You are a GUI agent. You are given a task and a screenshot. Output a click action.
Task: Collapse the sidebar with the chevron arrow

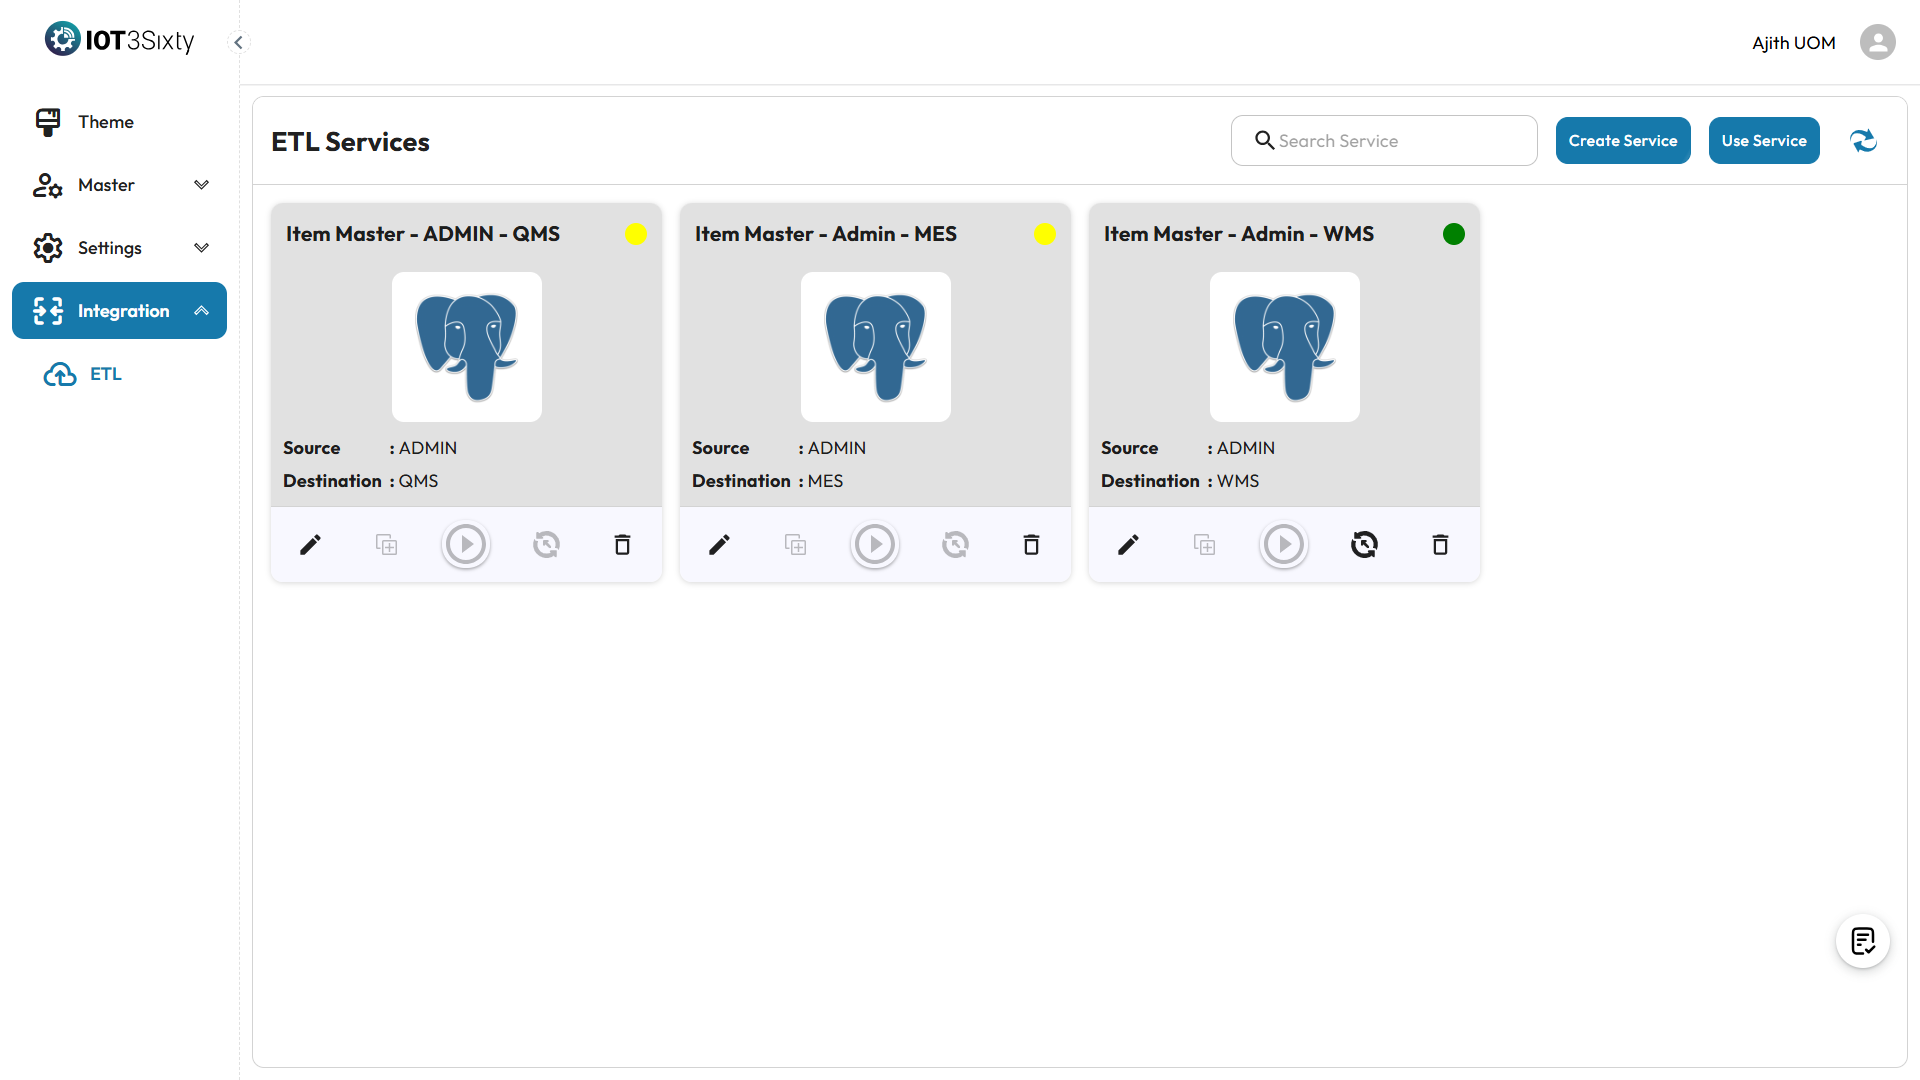click(x=238, y=42)
